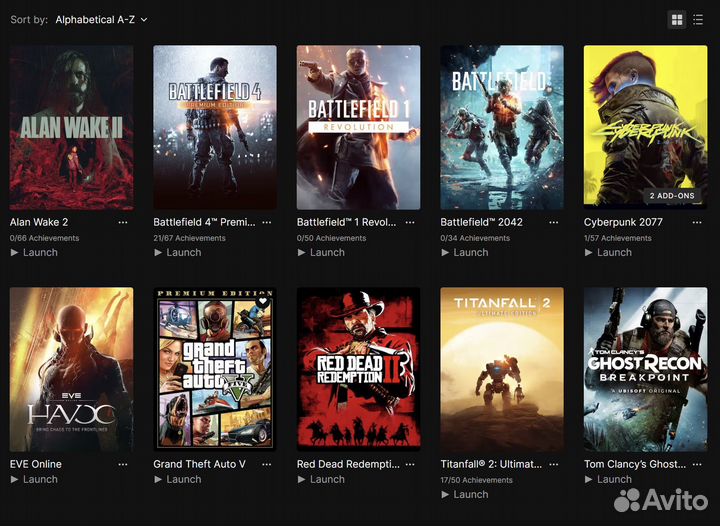
Task: Launch Alan Wake 2
Action: (x=34, y=253)
